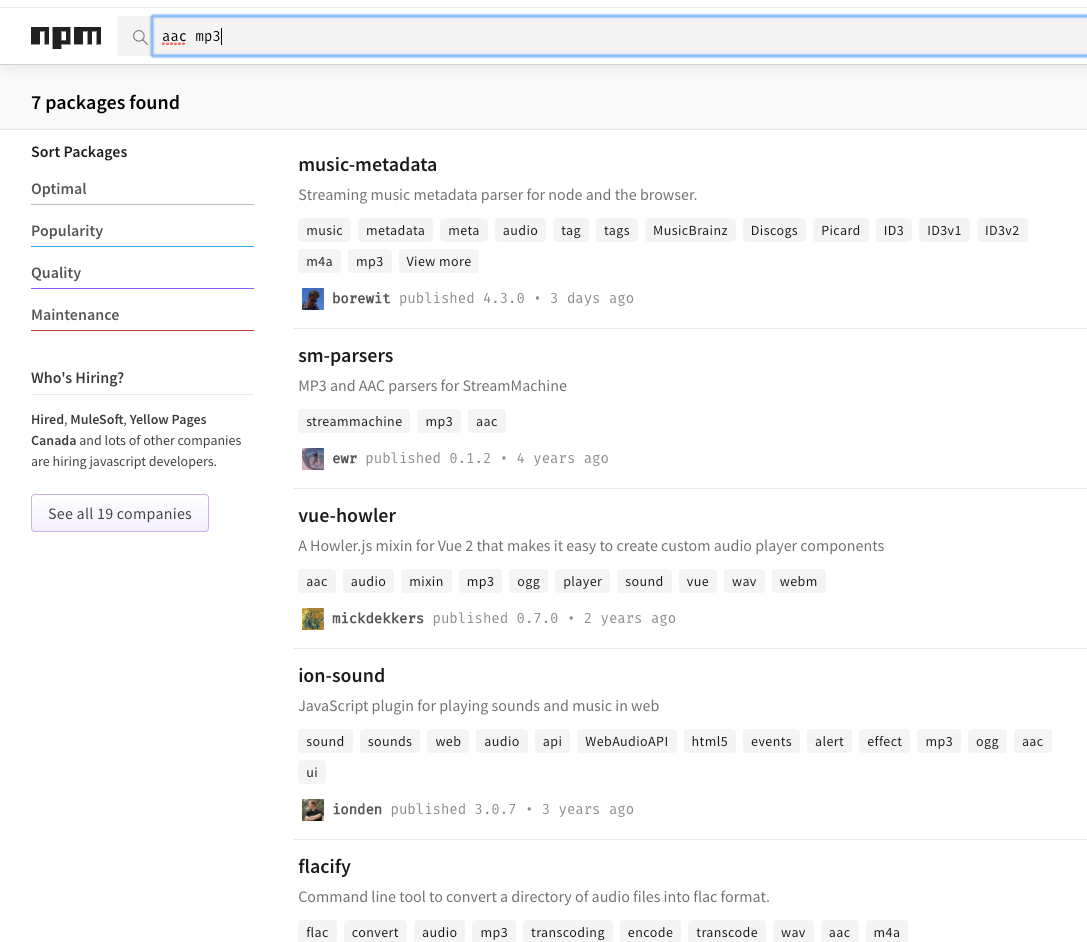Open the ion-sound package
Viewport: 1087px width, 942px height.
pyautogui.click(x=341, y=676)
